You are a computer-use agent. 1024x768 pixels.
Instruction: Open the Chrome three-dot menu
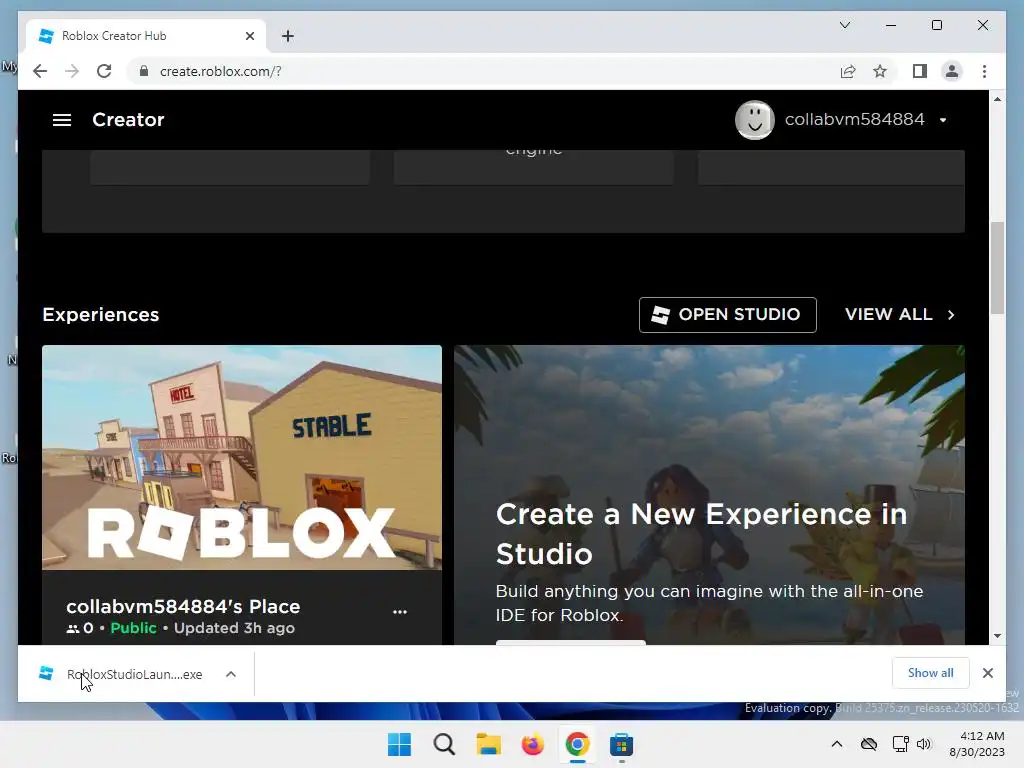(984, 71)
